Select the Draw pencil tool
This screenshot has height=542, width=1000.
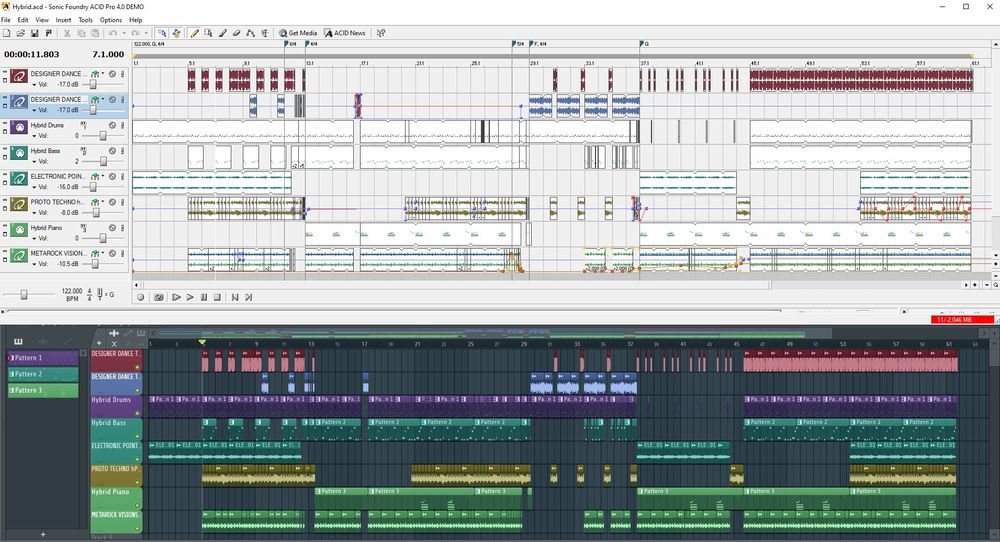click(195, 33)
